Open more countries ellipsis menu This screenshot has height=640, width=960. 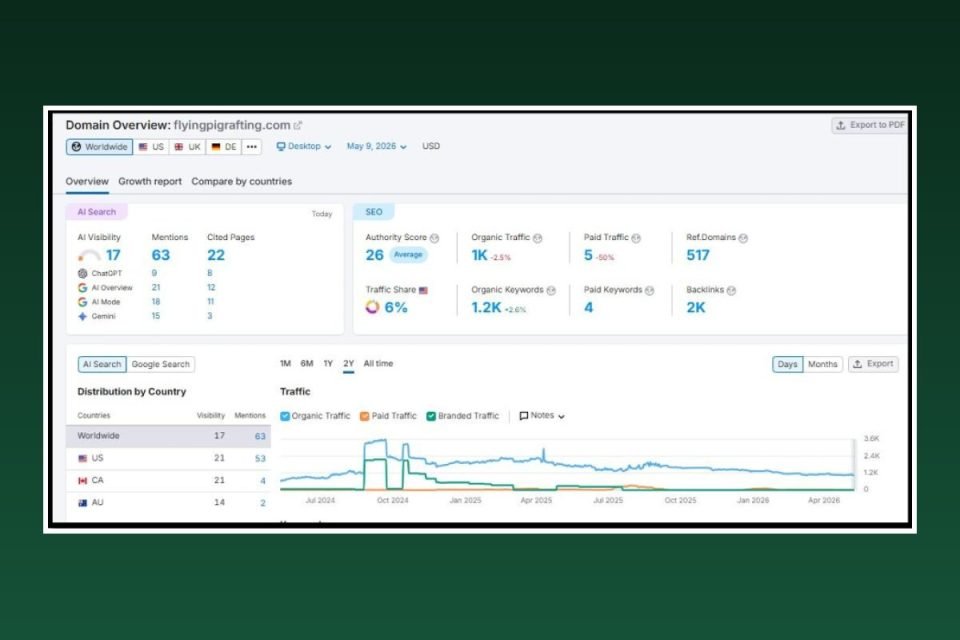pyautogui.click(x=252, y=147)
